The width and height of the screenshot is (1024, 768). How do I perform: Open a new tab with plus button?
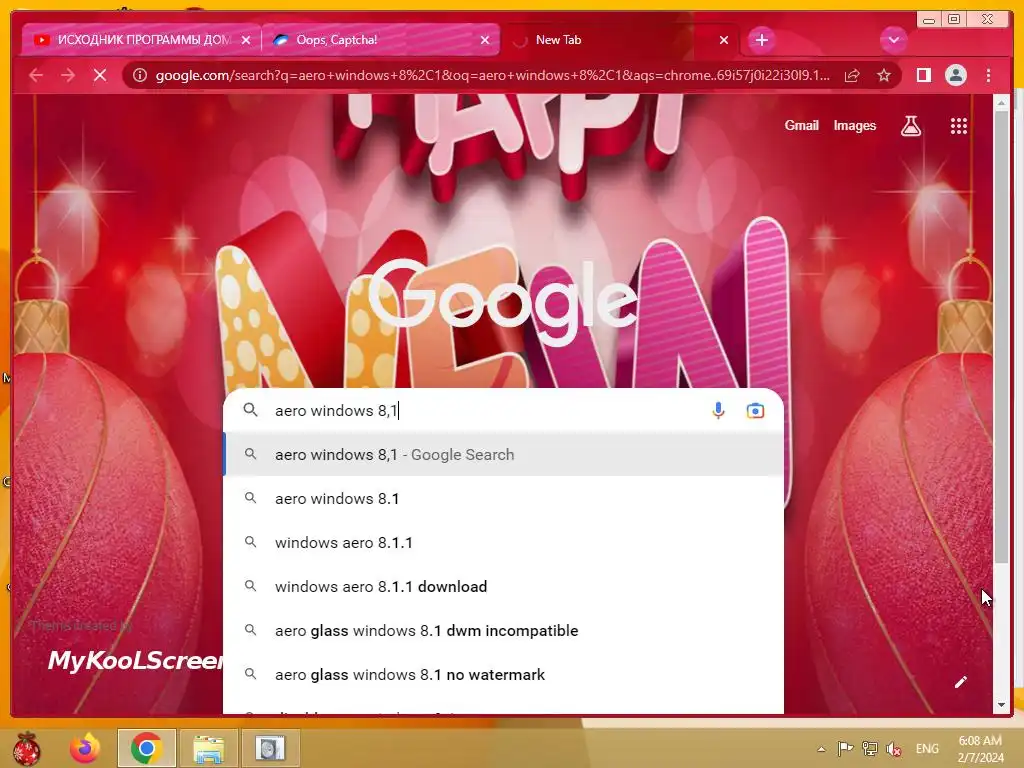click(x=761, y=40)
